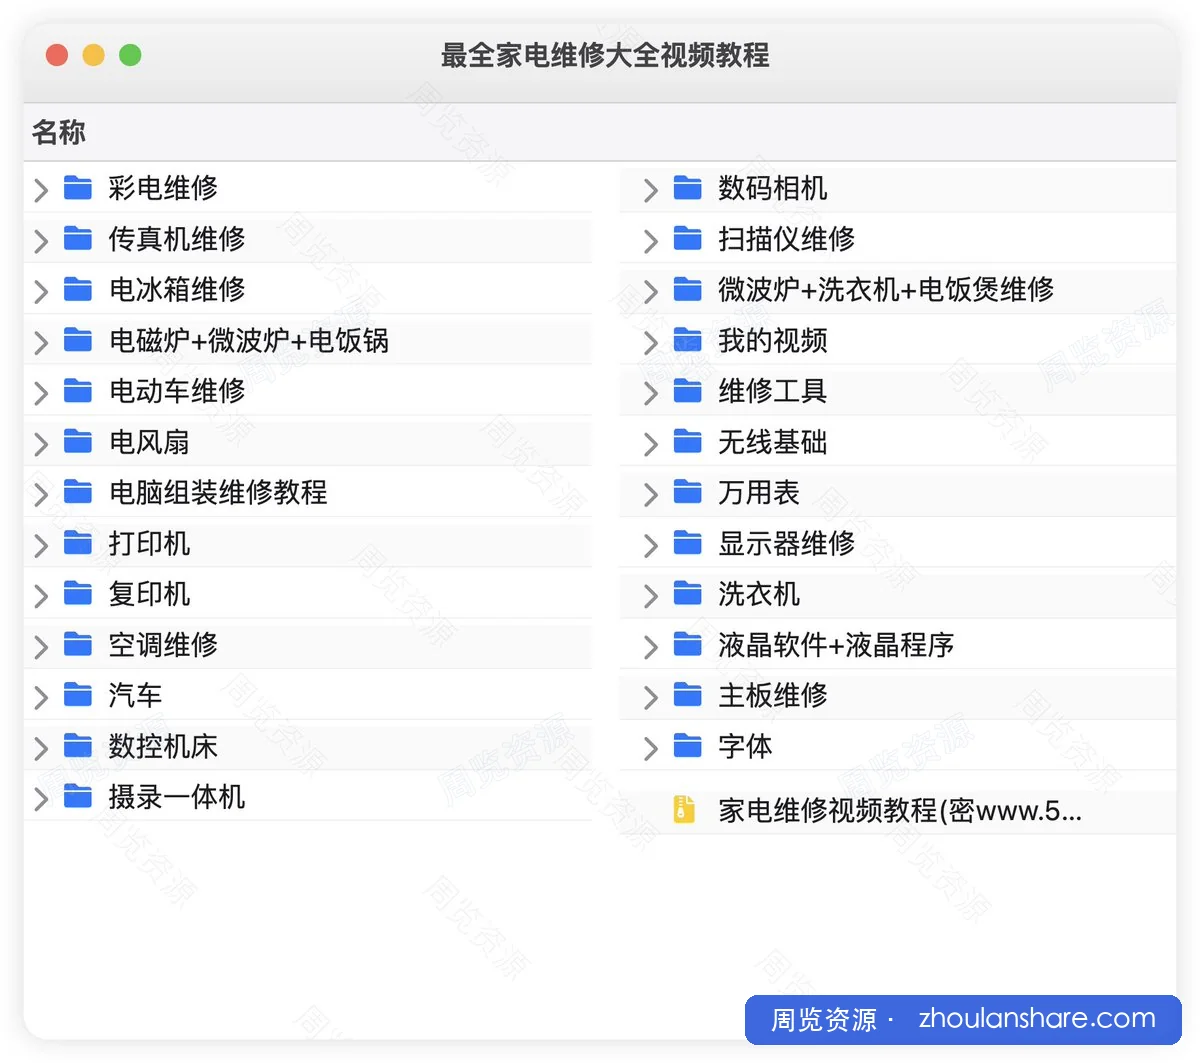Expand the 万用表 folder chevron

pyautogui.click(x=651, y=494)
